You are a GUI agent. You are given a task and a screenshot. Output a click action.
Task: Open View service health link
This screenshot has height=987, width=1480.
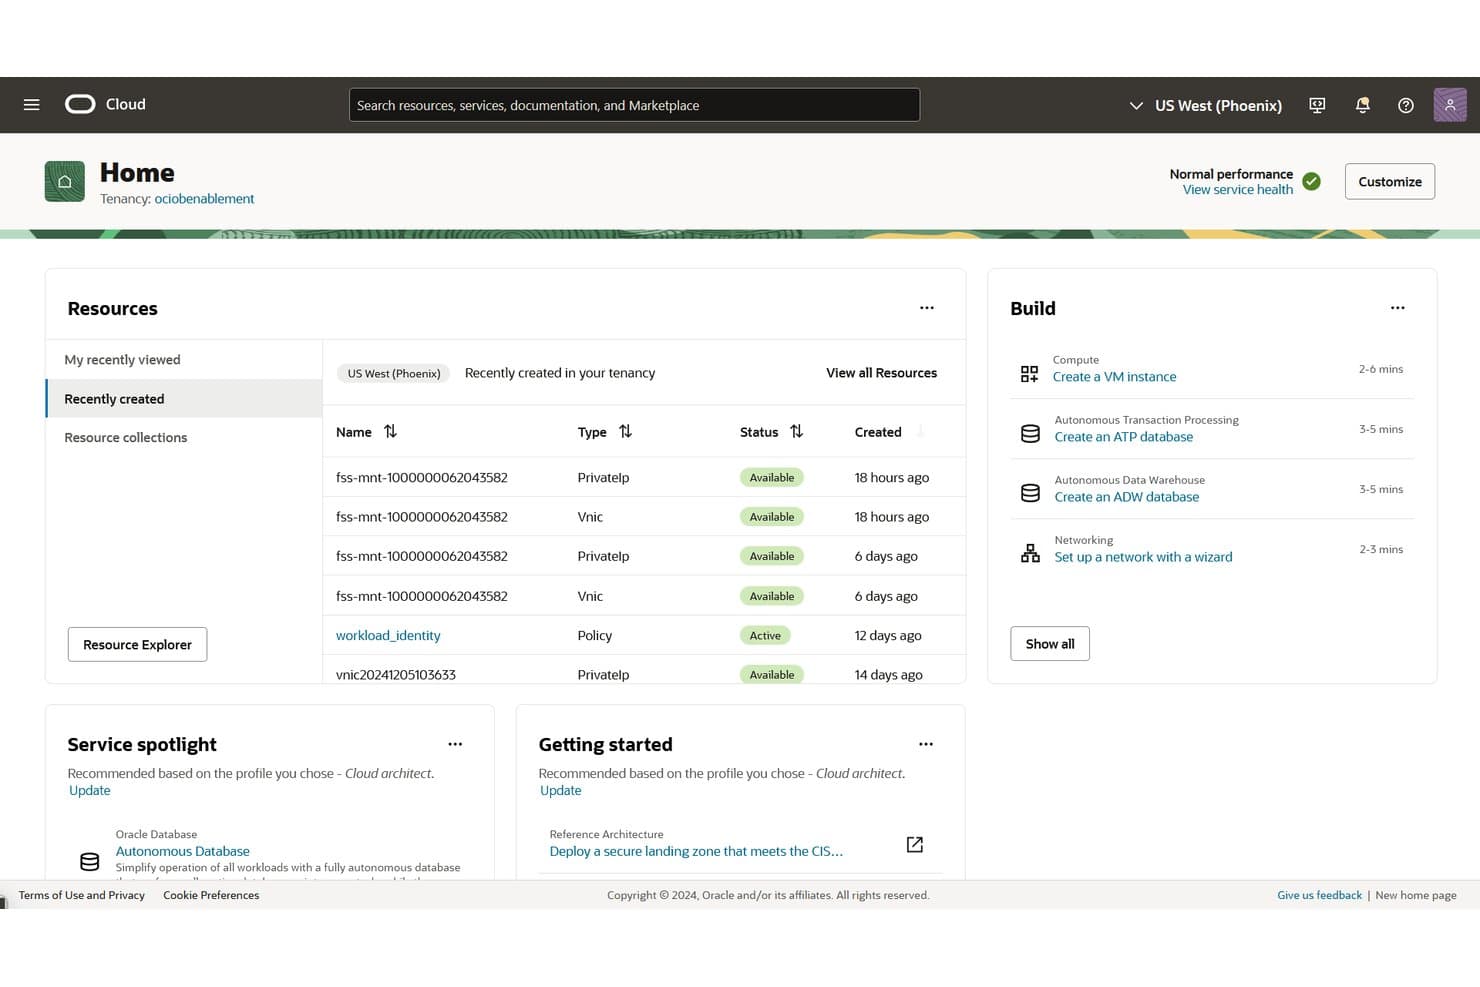point(1238,190)
